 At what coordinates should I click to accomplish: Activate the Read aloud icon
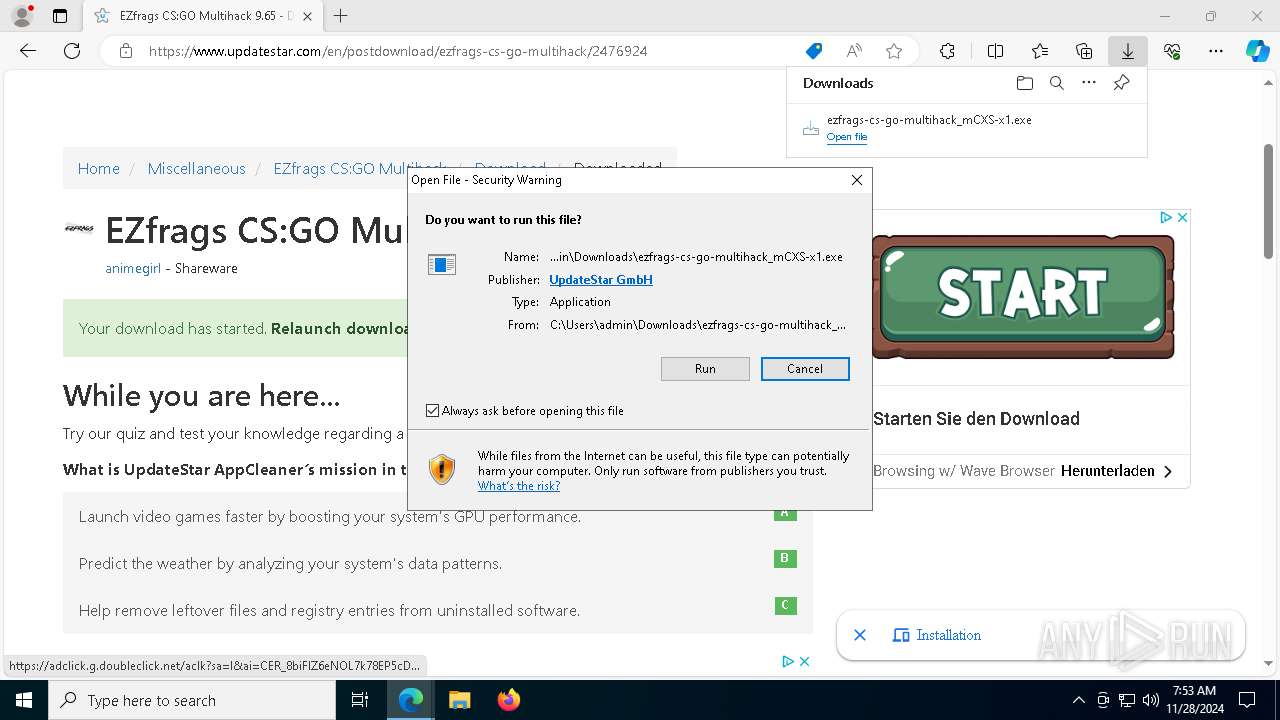(x=854, y=51)
